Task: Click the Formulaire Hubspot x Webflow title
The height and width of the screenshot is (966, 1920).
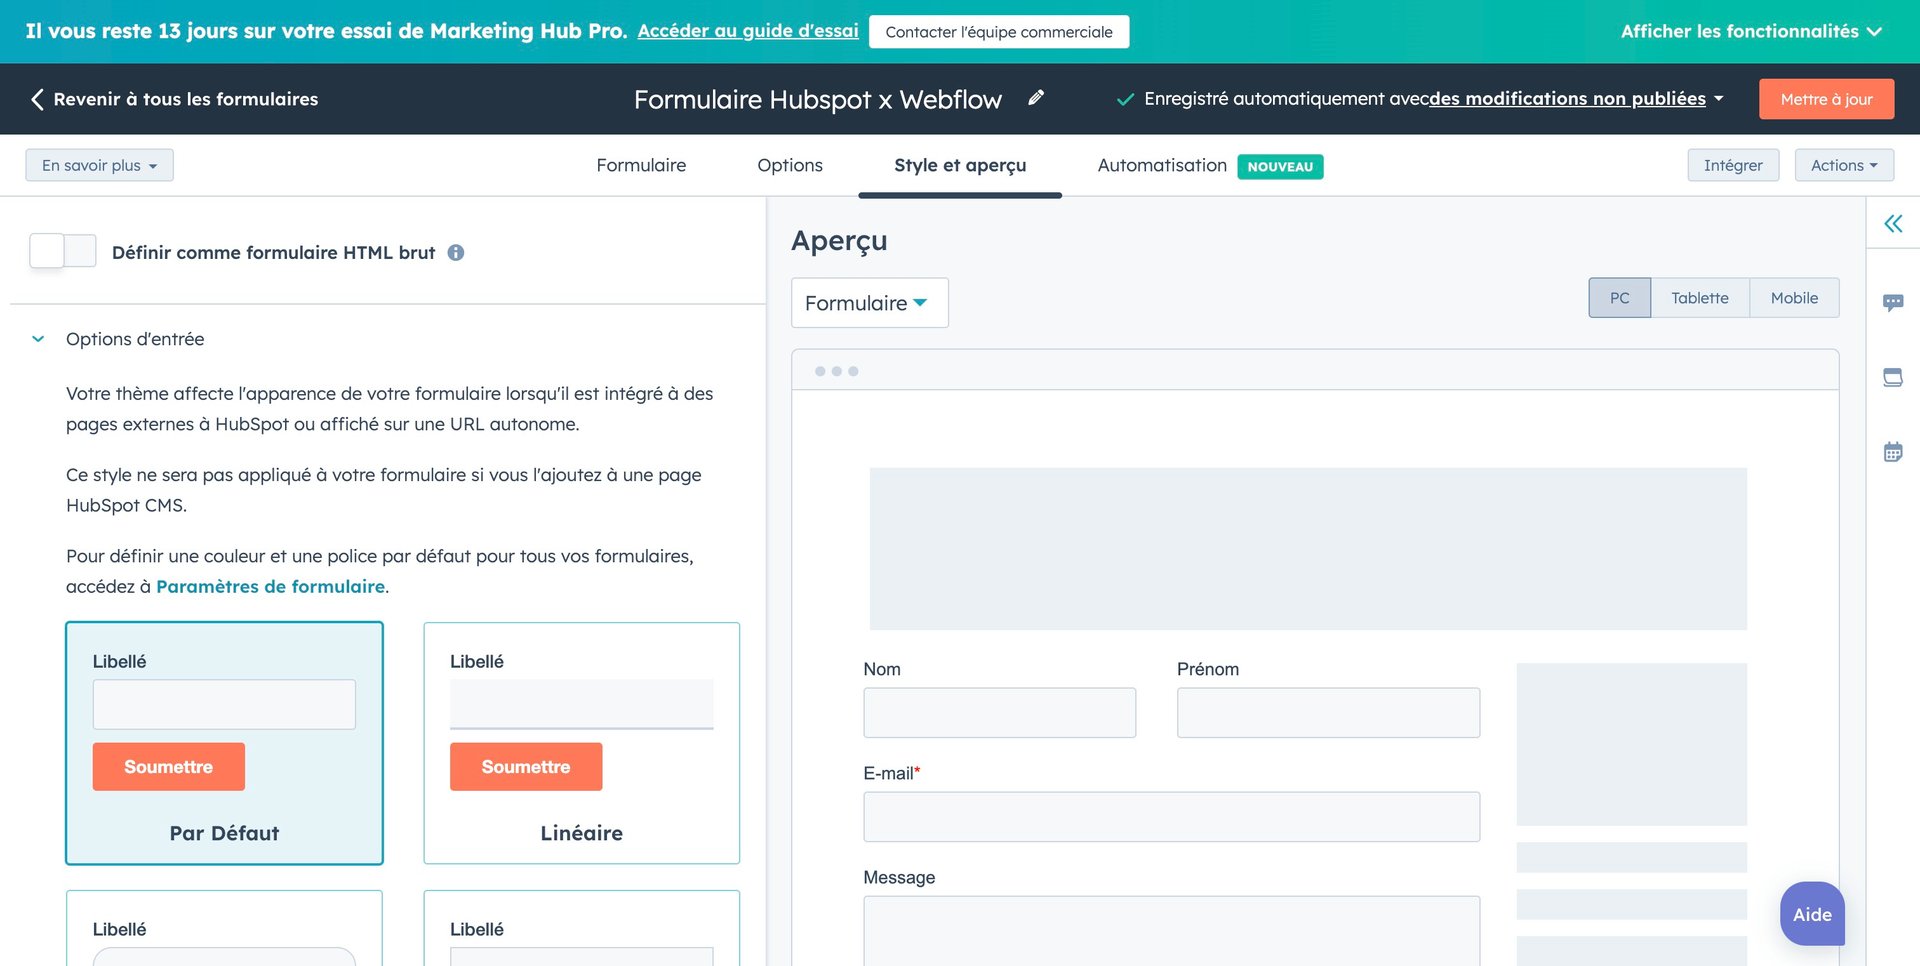Action: (818, 99)
